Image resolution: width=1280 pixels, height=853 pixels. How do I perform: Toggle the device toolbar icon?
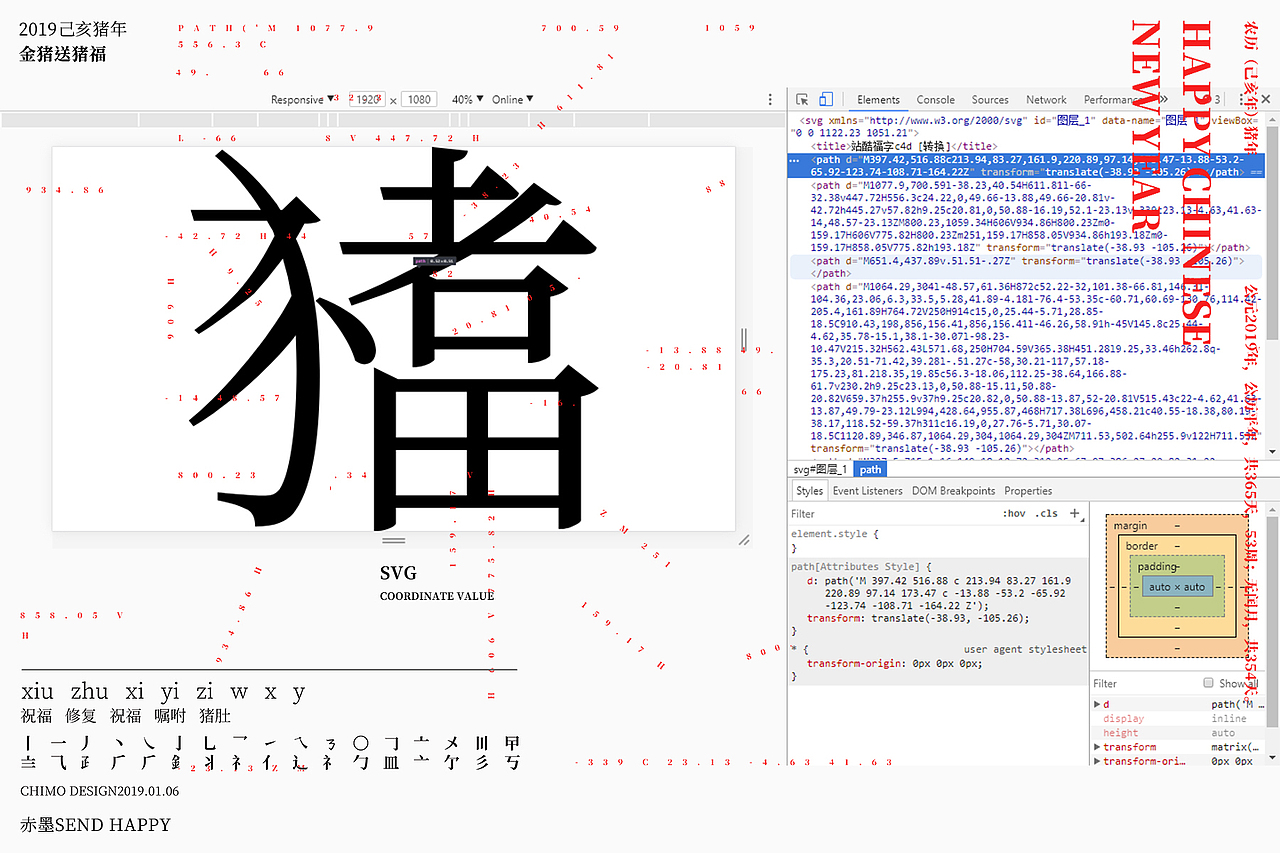click(826, 100)
